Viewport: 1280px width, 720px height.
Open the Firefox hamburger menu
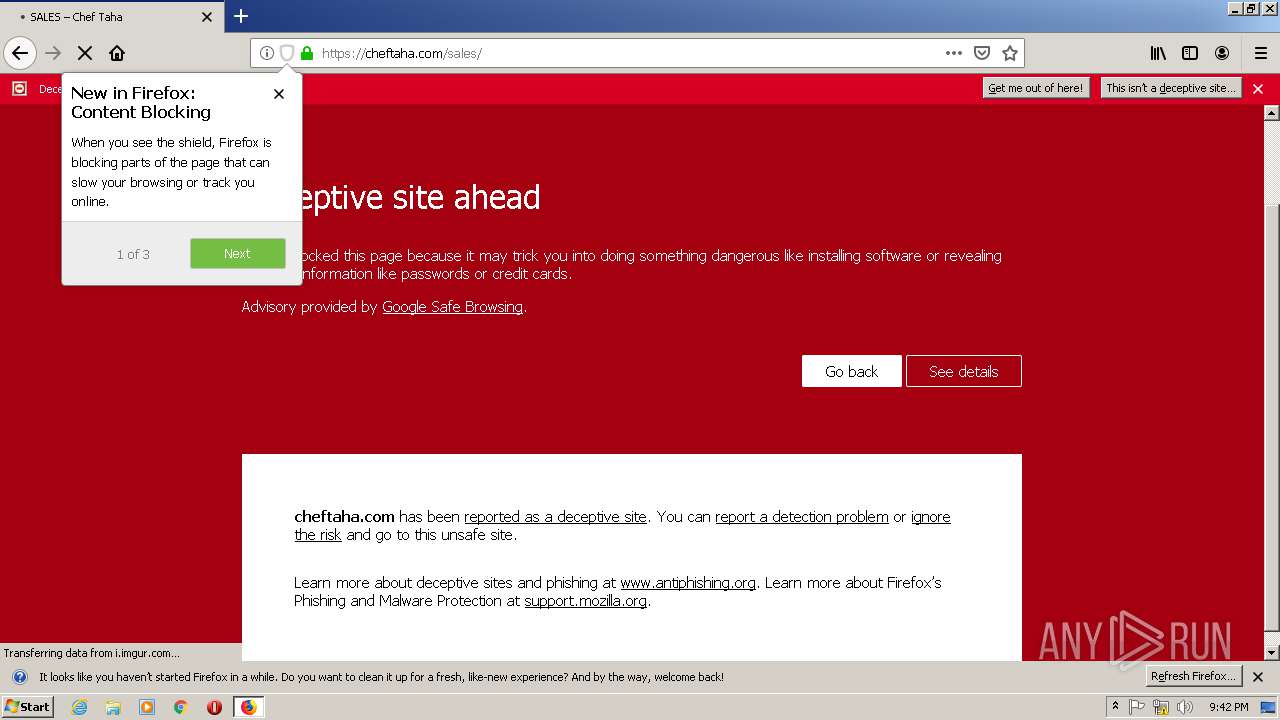click(1261, 53)
